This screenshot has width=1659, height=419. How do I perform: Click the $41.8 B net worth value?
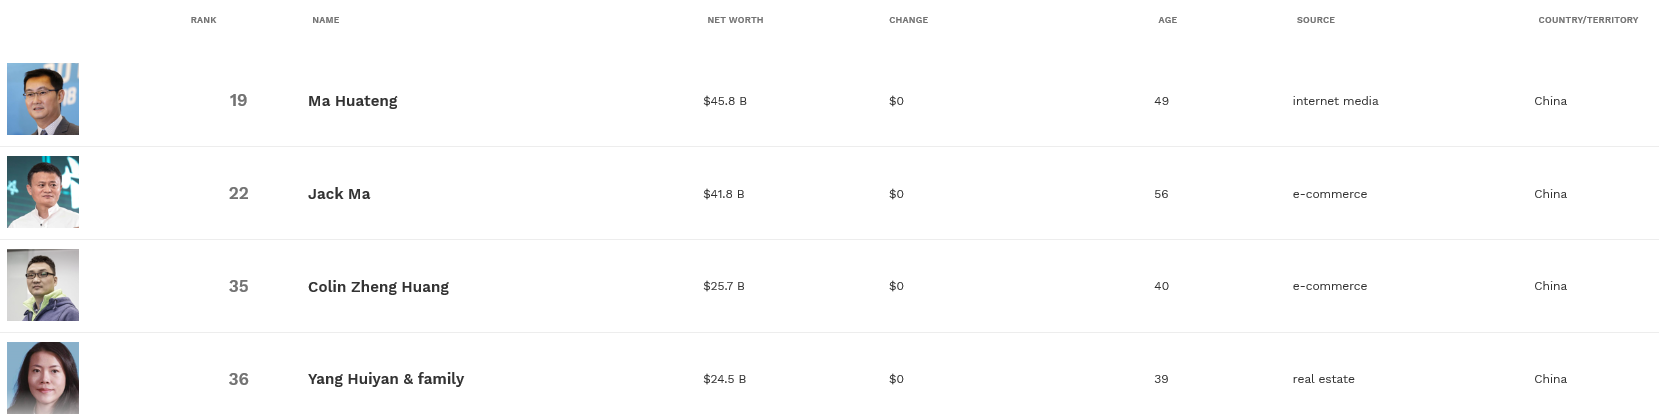723,194
